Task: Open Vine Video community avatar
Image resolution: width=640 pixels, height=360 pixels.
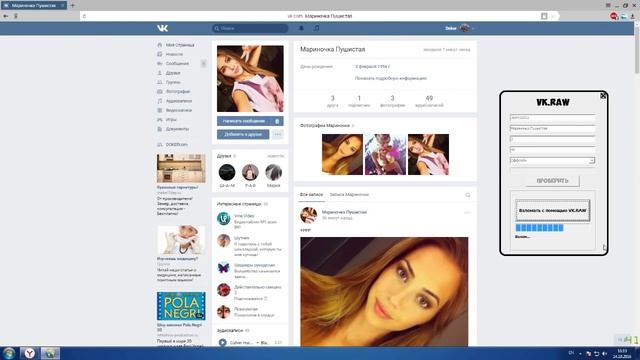Action: click(224, 219)
